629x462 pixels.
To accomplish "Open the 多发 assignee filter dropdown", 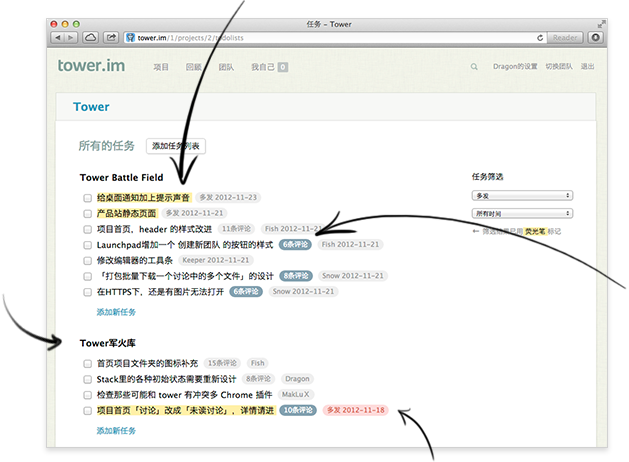I will coord(523,197).
